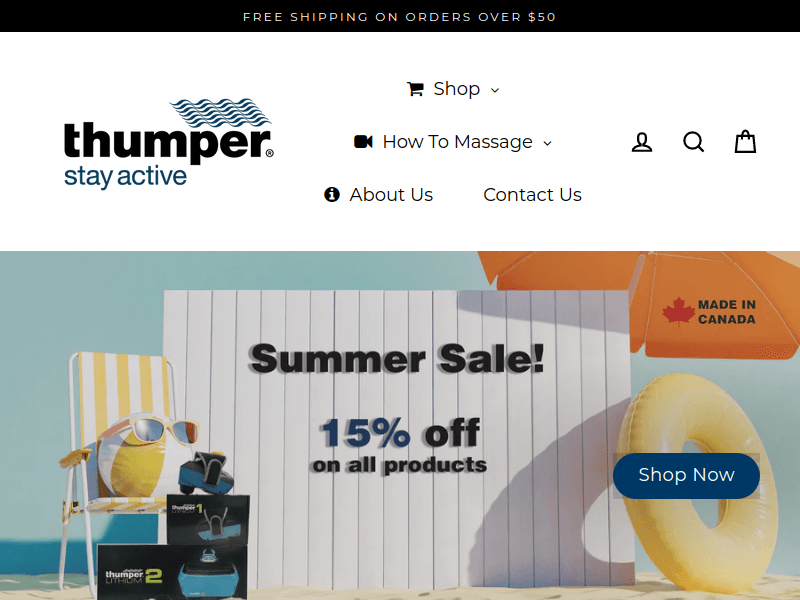Open the search magnifier icon
Screen dimensions: 800x600
(x=693, y=142)
